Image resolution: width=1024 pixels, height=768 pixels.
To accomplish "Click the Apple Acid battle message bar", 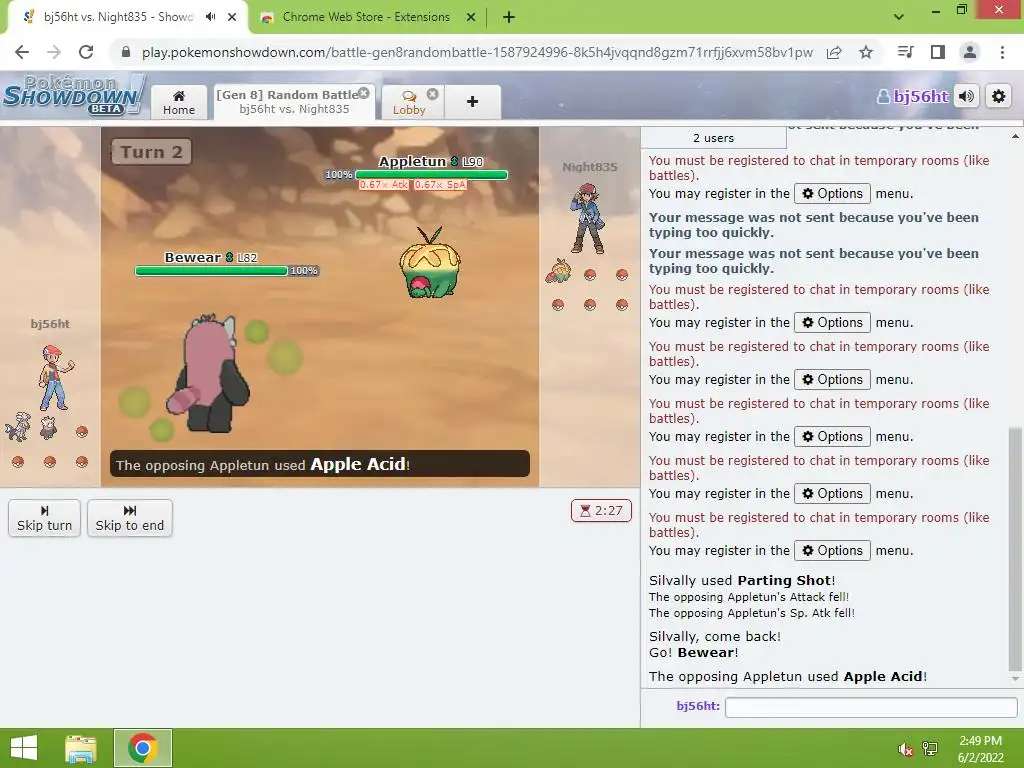I will pyautogui.click(x=320, y=464).
